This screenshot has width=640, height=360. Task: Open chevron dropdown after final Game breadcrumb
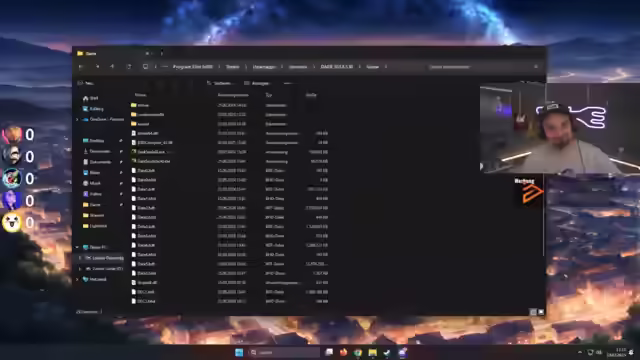[386, 67]
